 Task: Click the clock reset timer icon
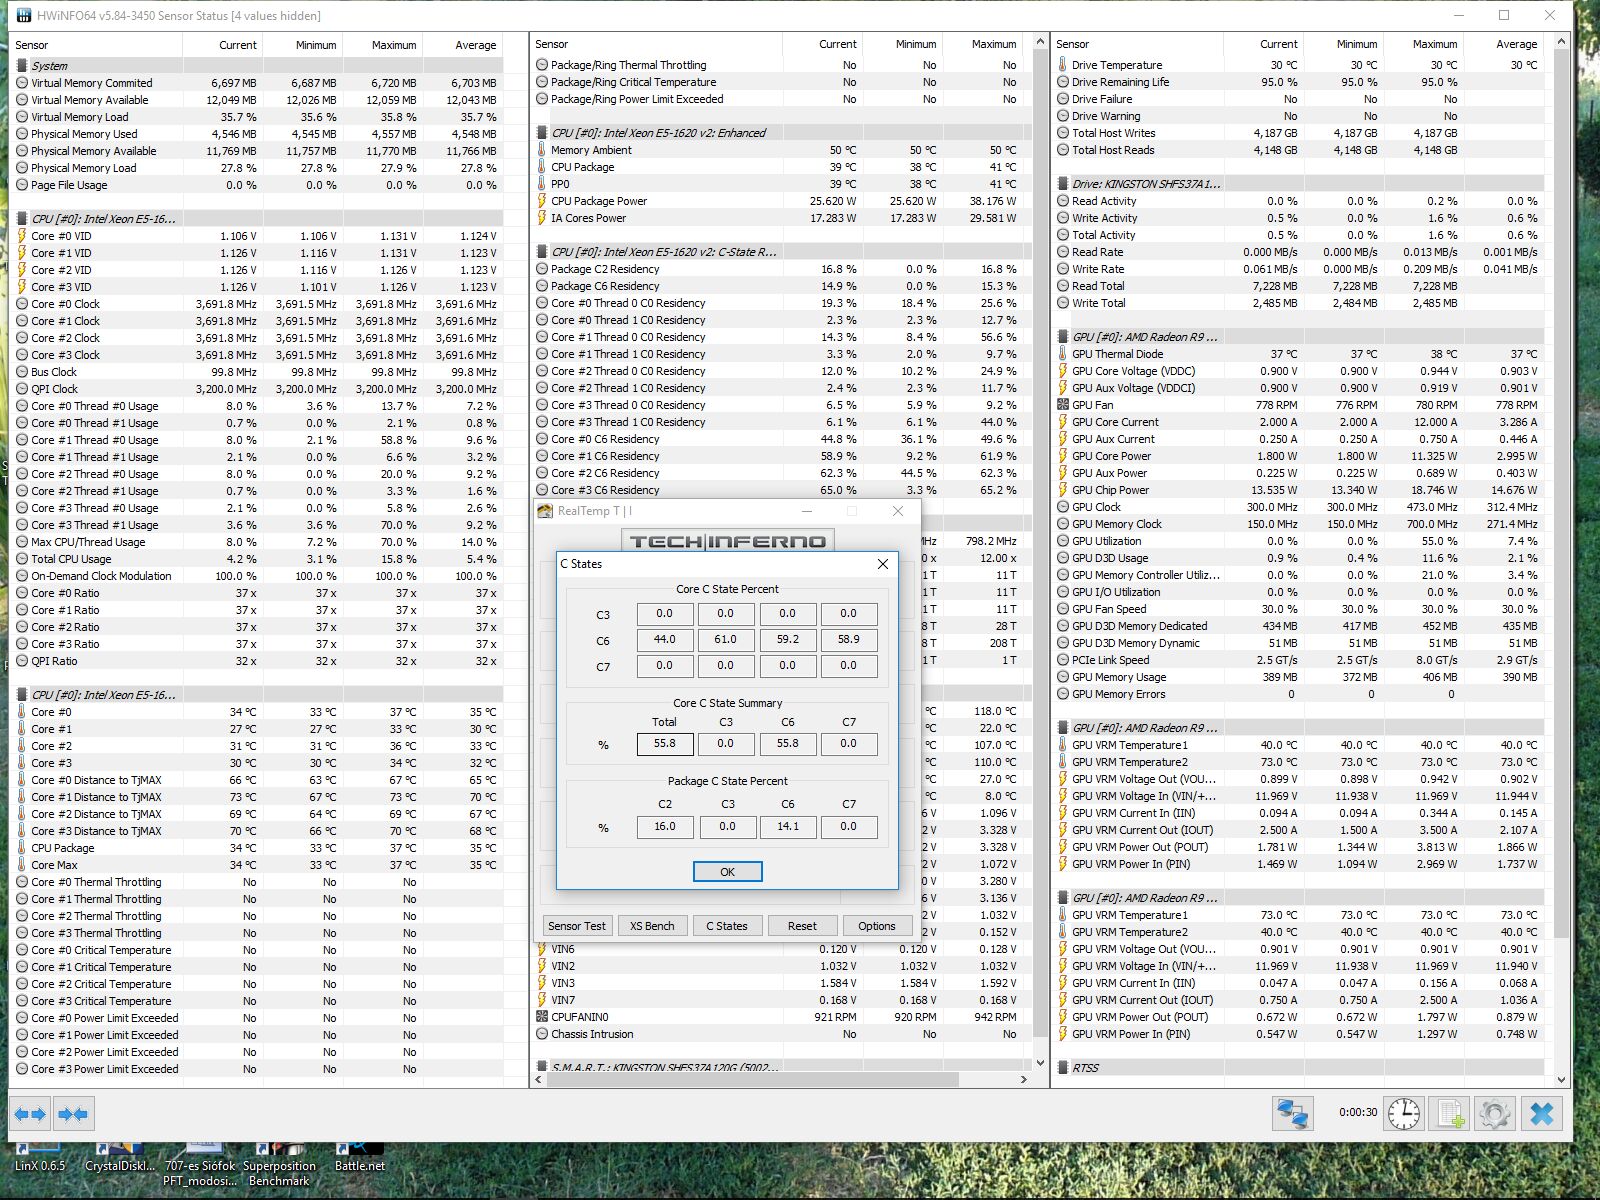1404,1114
